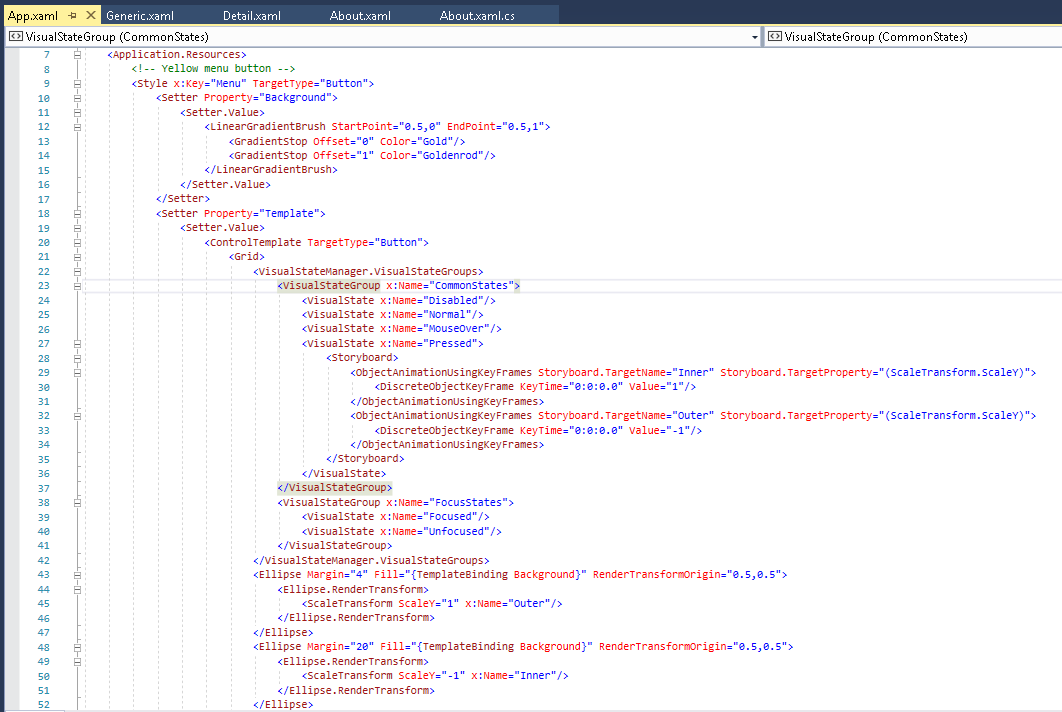
Task: Click Property="Template" on the Setter
Action: 261,213
